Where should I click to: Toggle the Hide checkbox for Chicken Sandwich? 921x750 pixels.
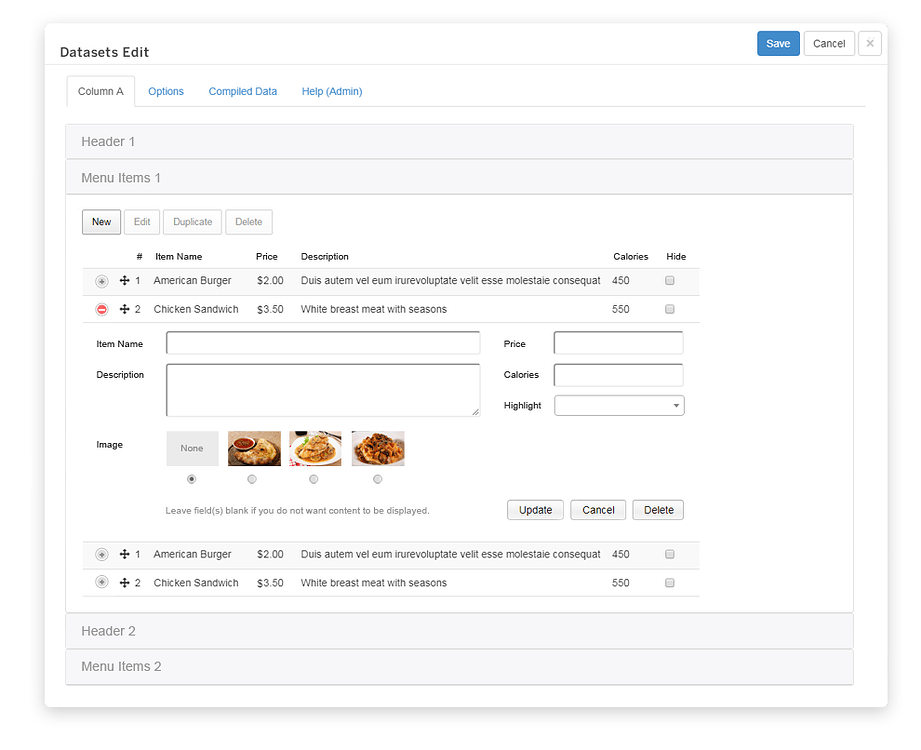pyautogui.click(x=669, y=309)
